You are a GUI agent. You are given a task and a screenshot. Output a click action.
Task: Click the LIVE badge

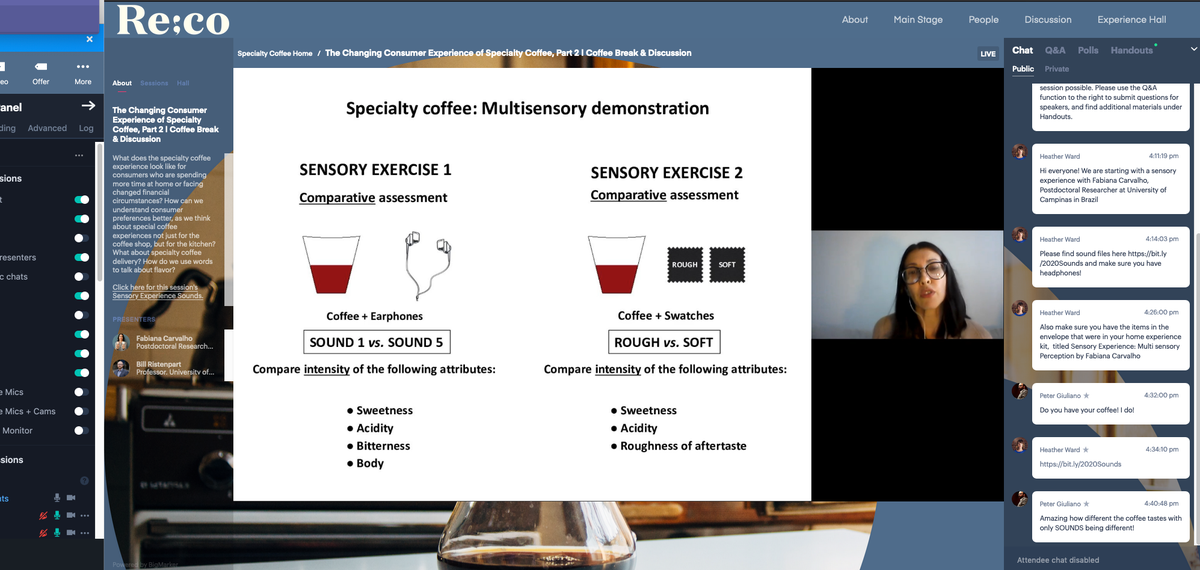[988, 54]
